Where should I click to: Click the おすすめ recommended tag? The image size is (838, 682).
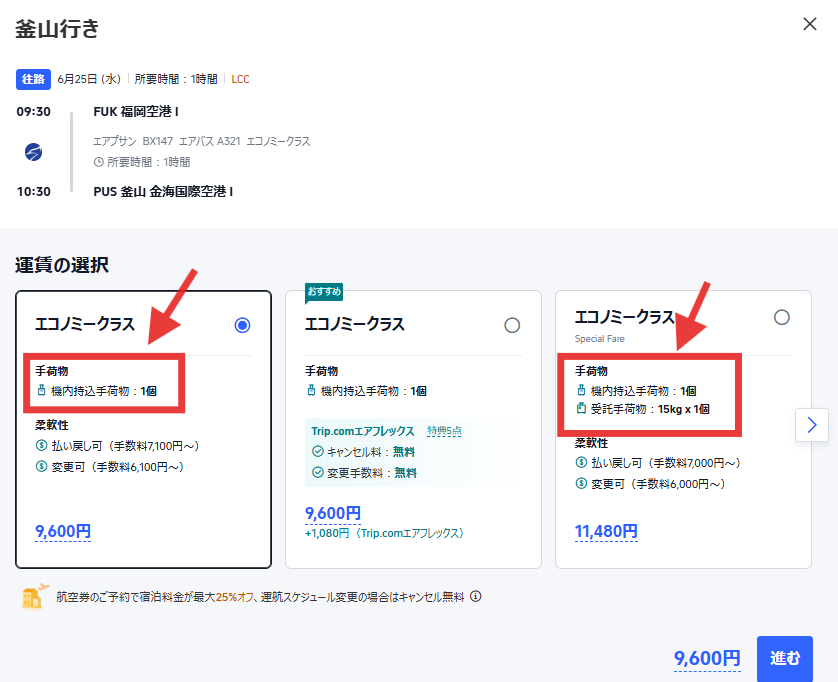tap(324, 292)
